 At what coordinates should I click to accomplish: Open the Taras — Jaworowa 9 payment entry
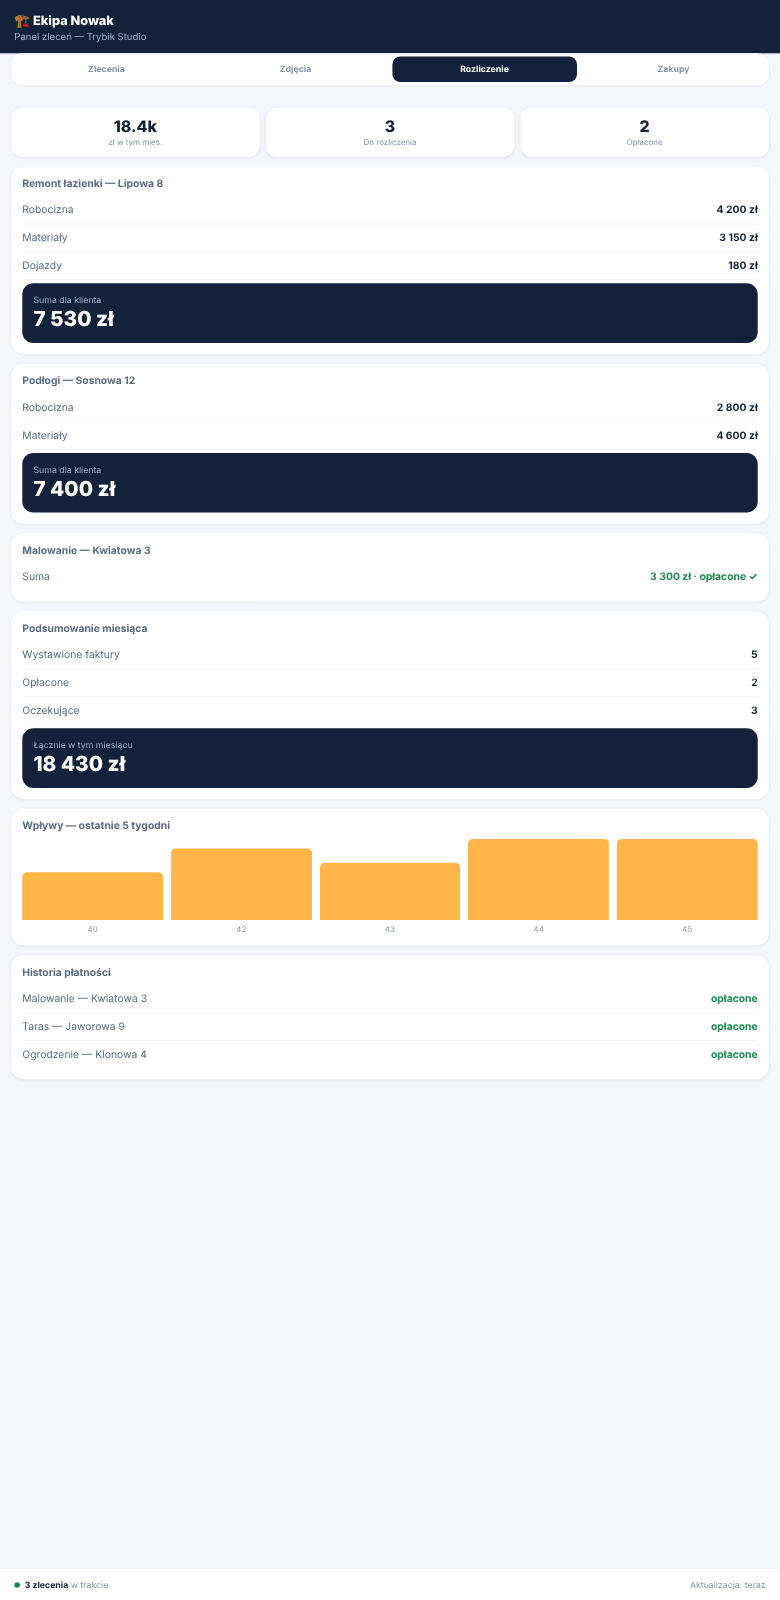click(390, 1027)
